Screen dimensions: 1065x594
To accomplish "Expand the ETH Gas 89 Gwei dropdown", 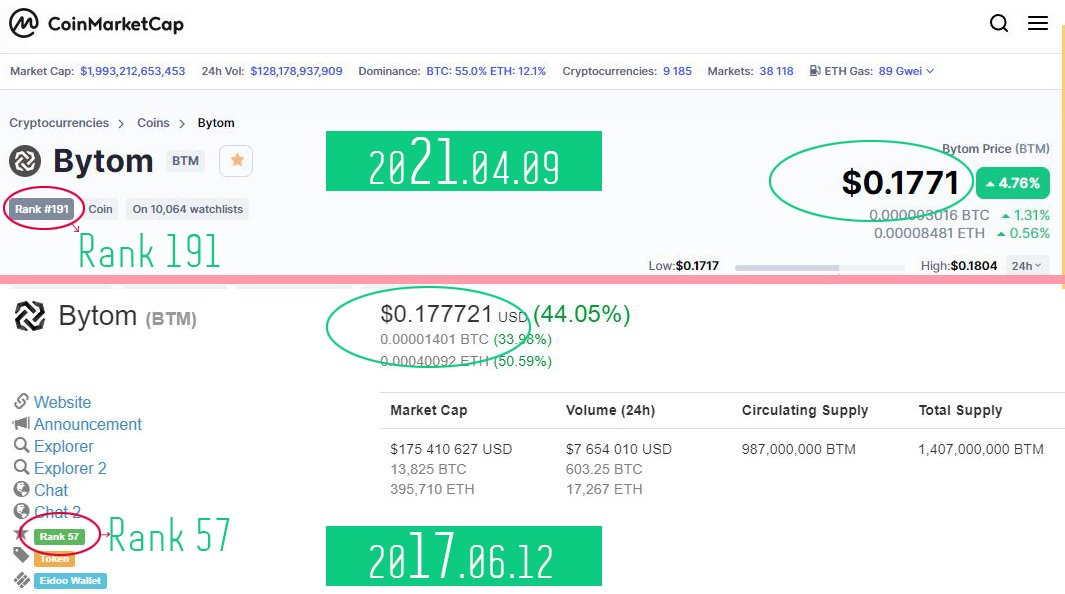I will click(x=930, y=71).
